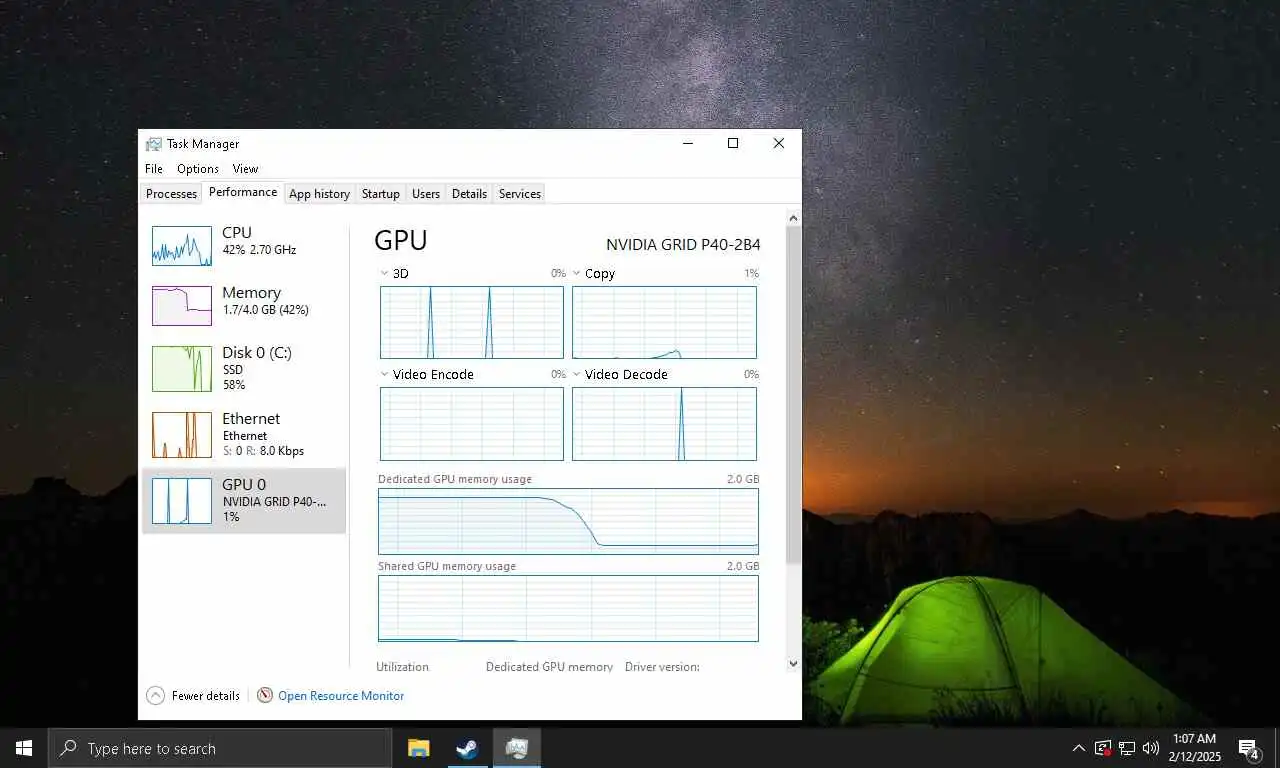
Task: Click the security alert tray icon
Action: pos(1103,748)
